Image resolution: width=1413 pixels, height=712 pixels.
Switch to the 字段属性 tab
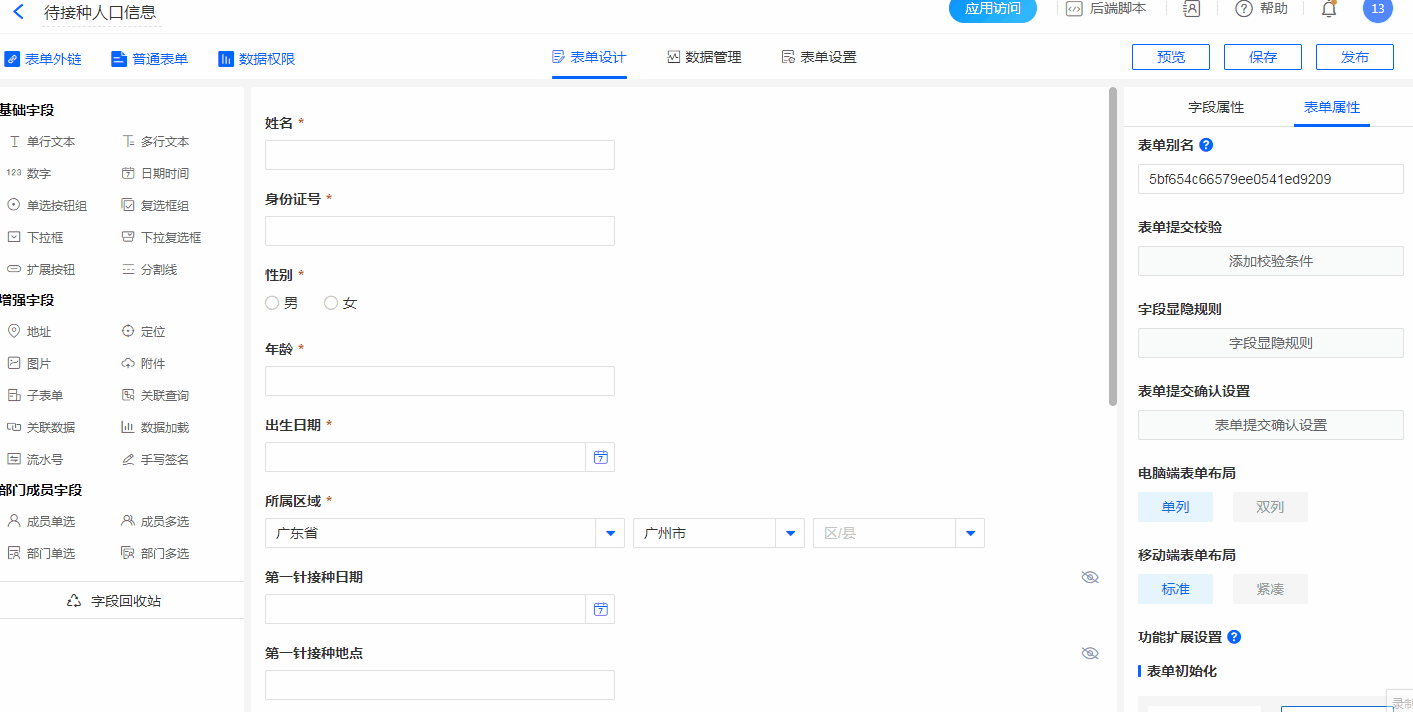[1215, 107]
